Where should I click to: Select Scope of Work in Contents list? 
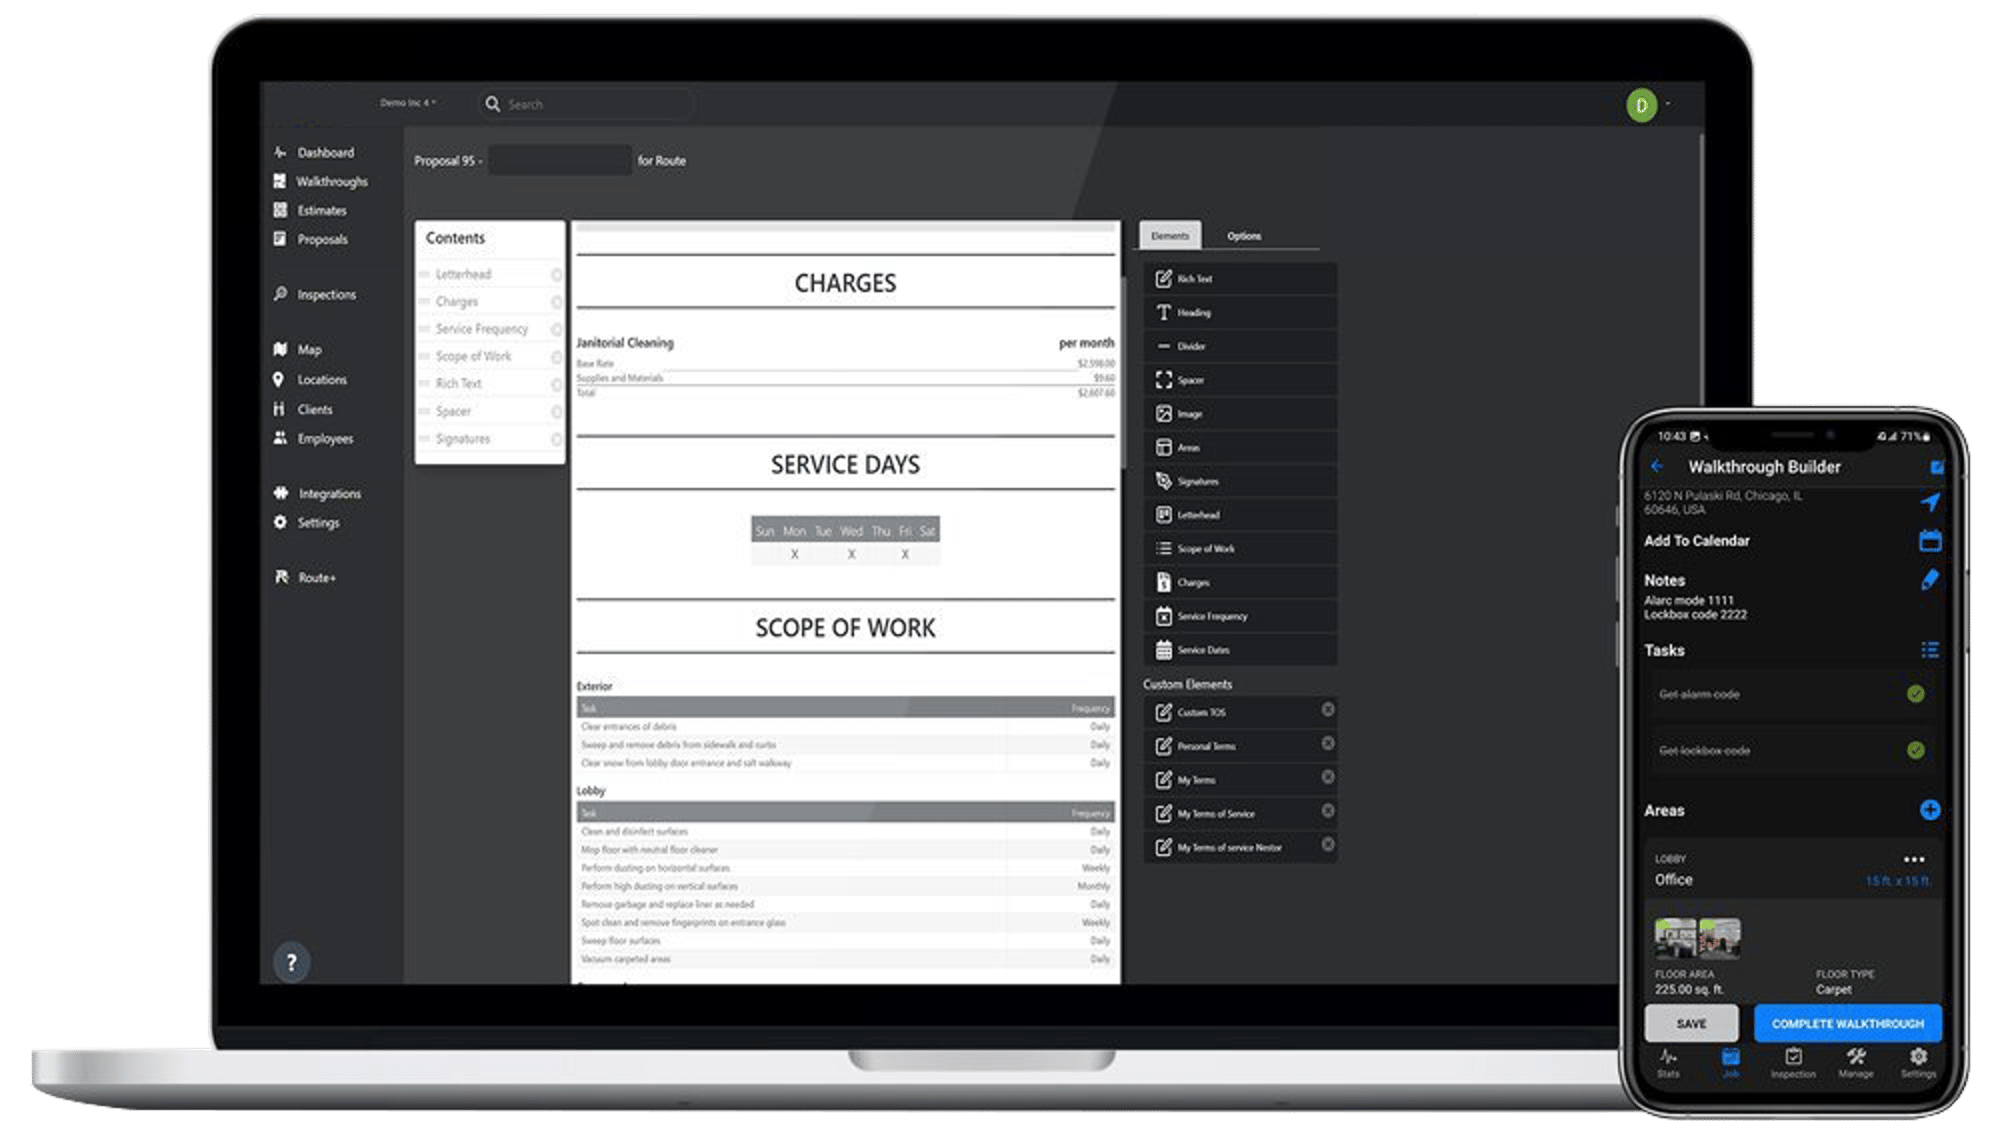(488, 356)
